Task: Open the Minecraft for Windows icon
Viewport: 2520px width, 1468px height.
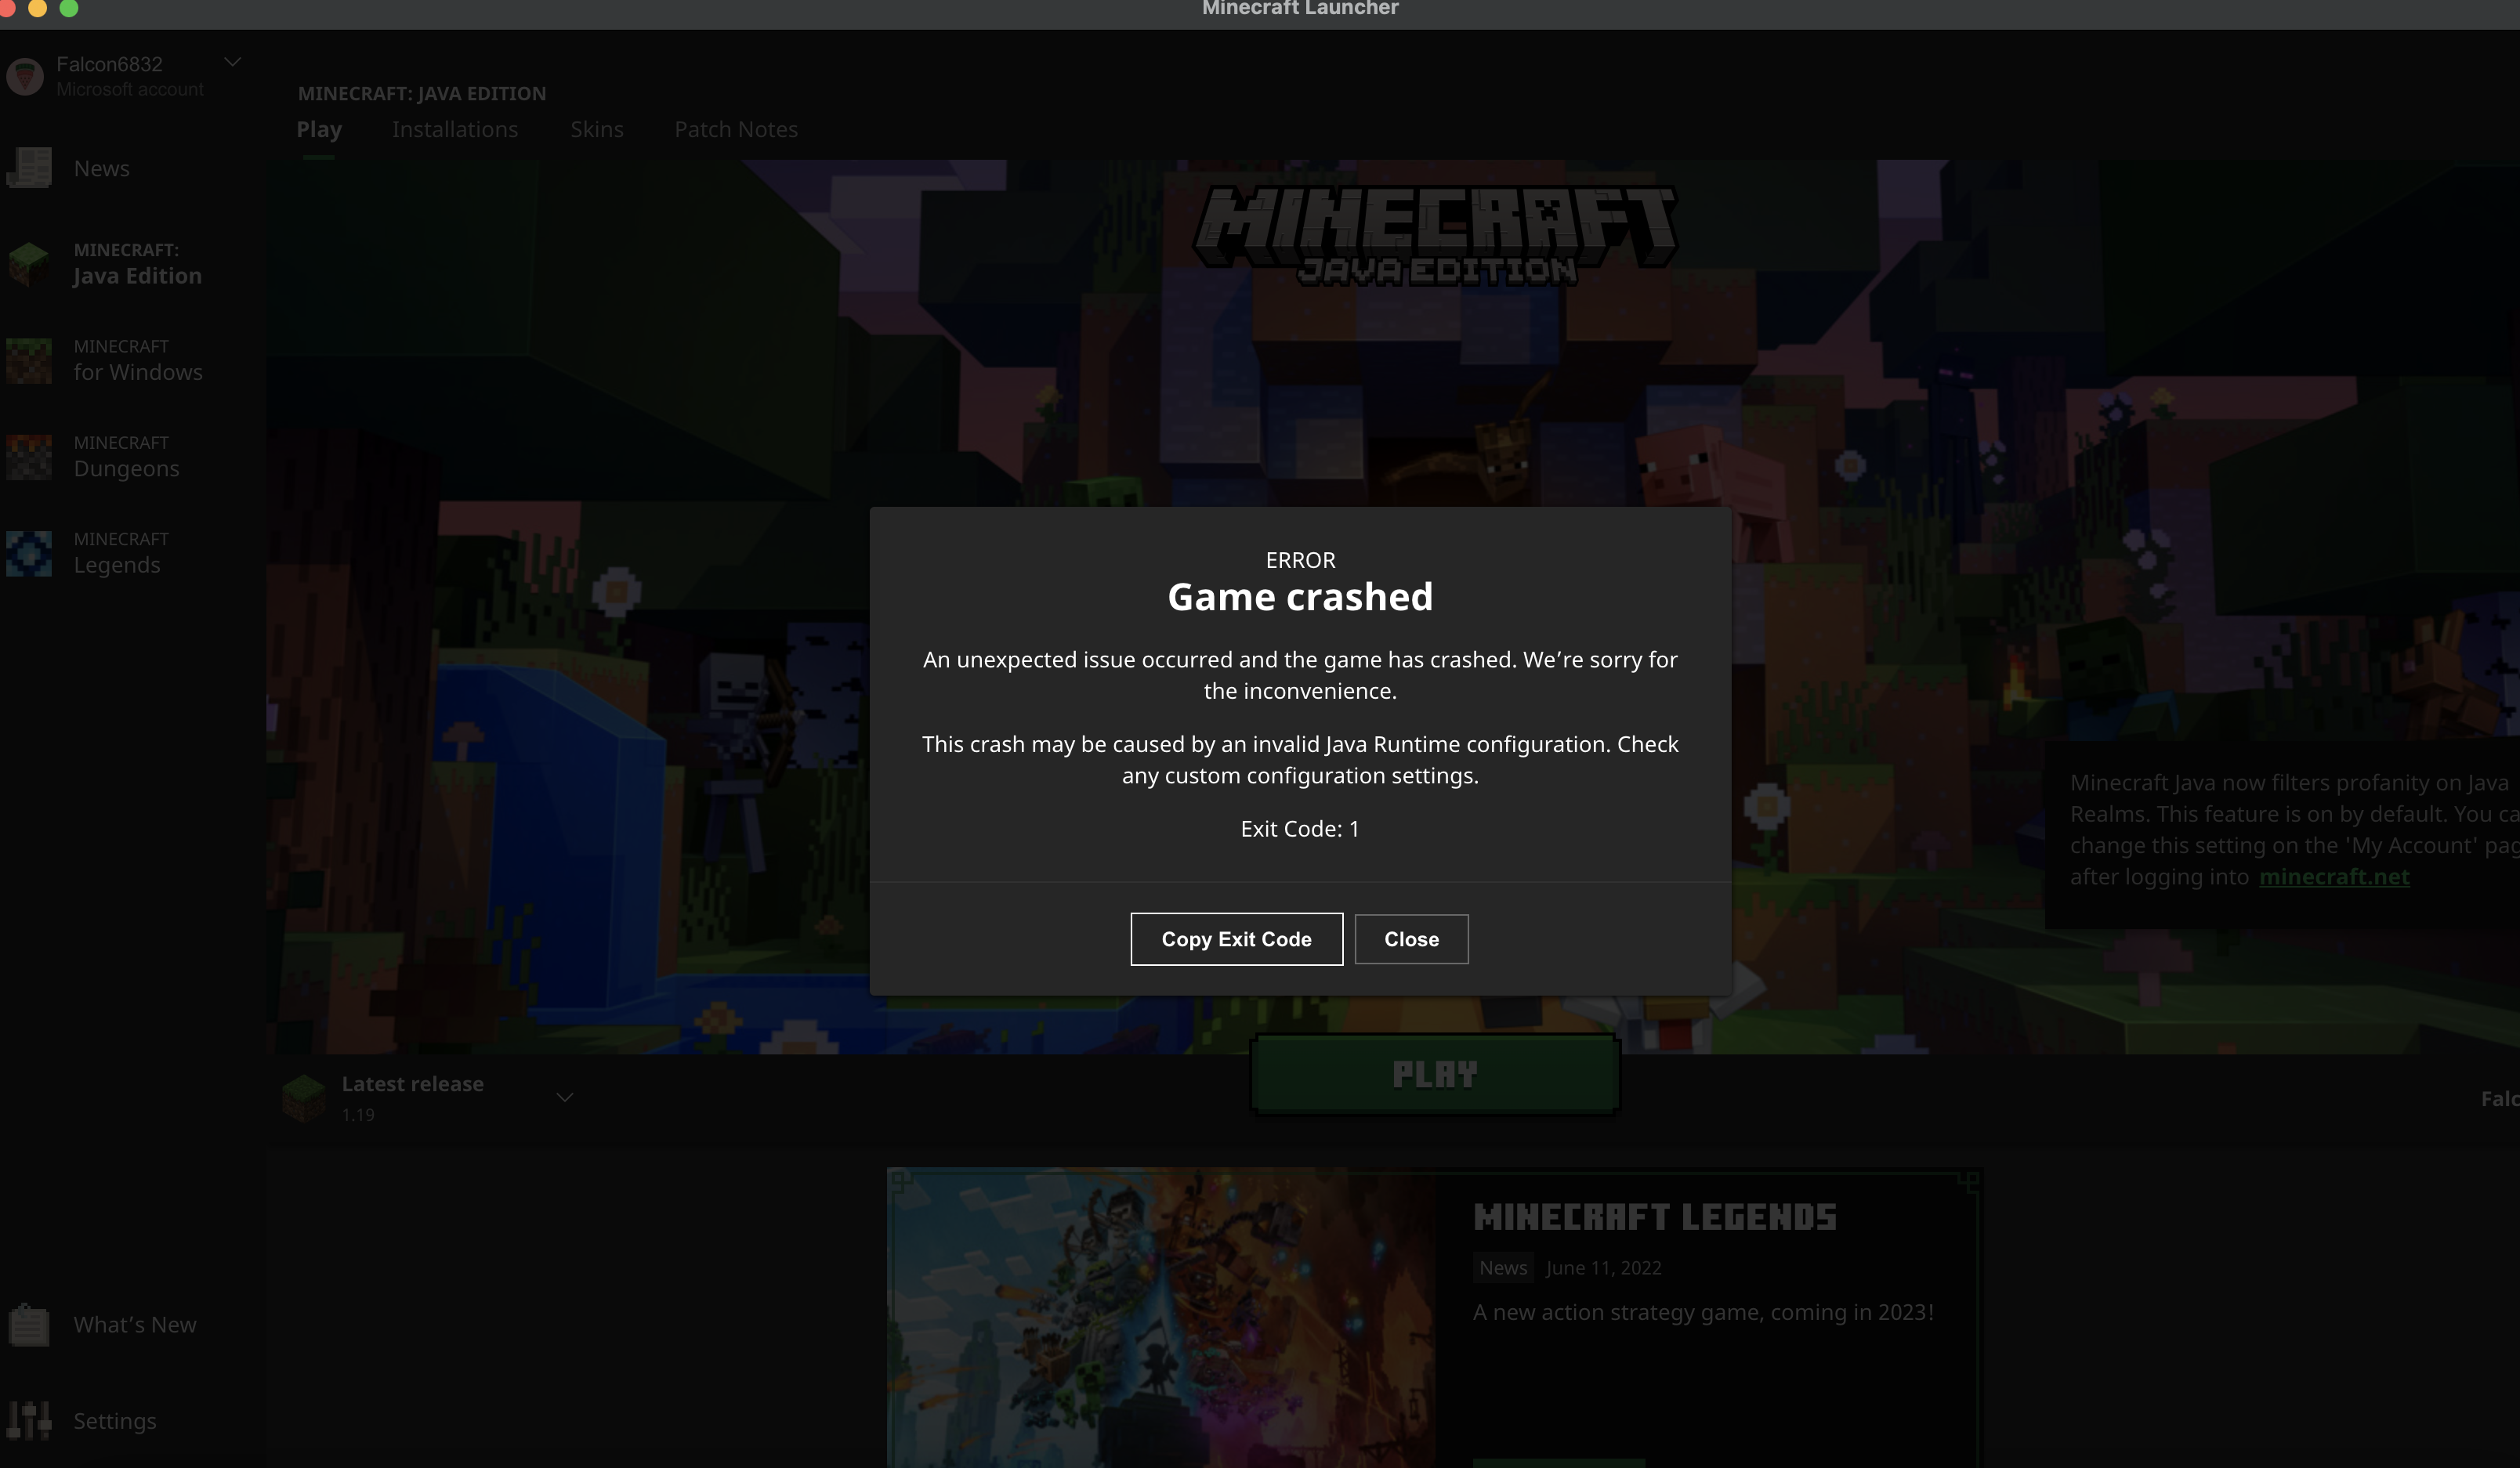Action: point(29,360)
